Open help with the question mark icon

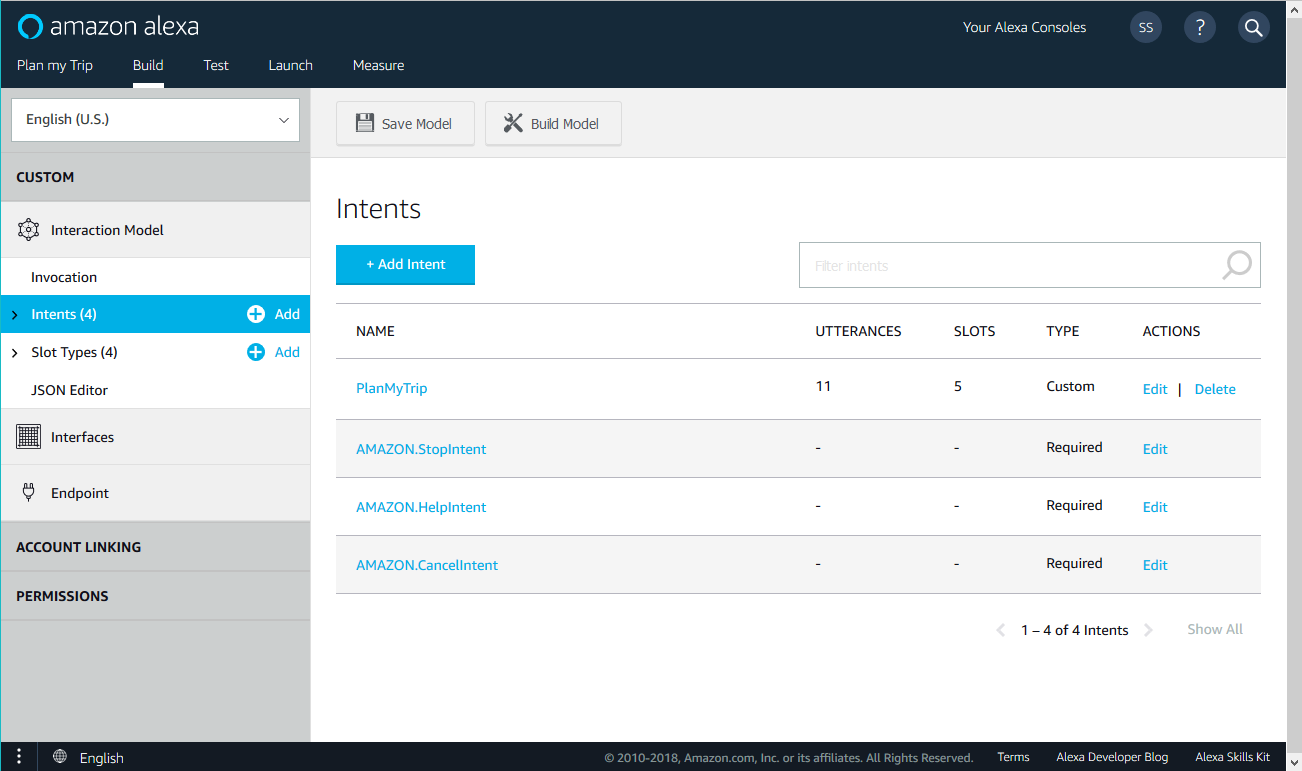1199,27
